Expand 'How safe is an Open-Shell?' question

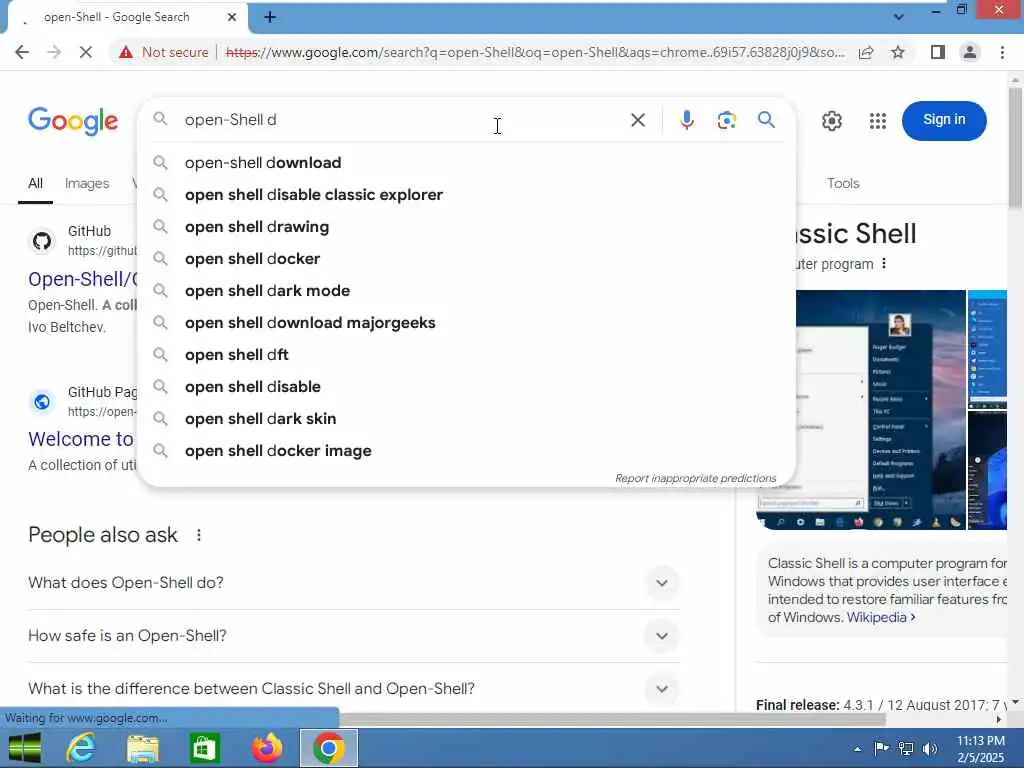[x=353, y=635]
